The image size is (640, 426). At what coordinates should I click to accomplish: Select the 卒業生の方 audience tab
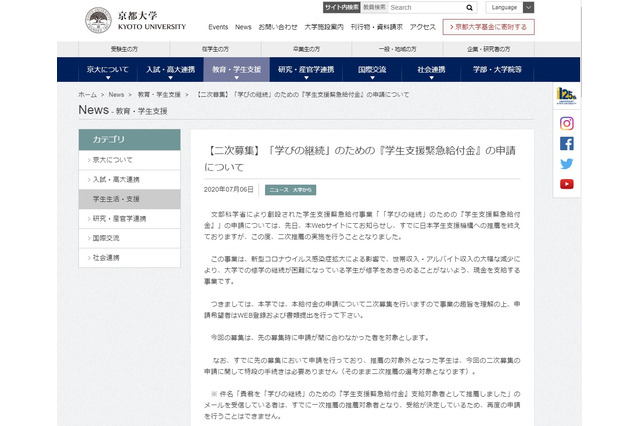coord(306,49)
